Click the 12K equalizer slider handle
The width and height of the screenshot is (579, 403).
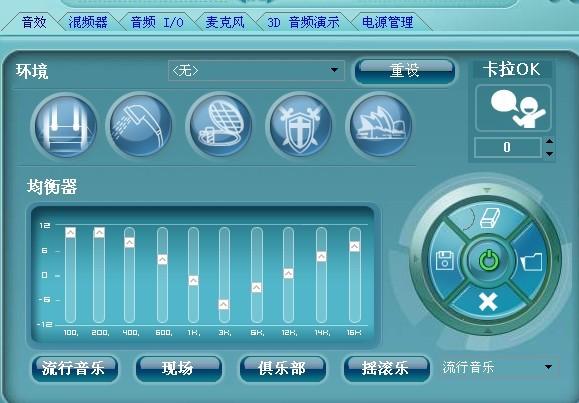click(x=288, y=273)
